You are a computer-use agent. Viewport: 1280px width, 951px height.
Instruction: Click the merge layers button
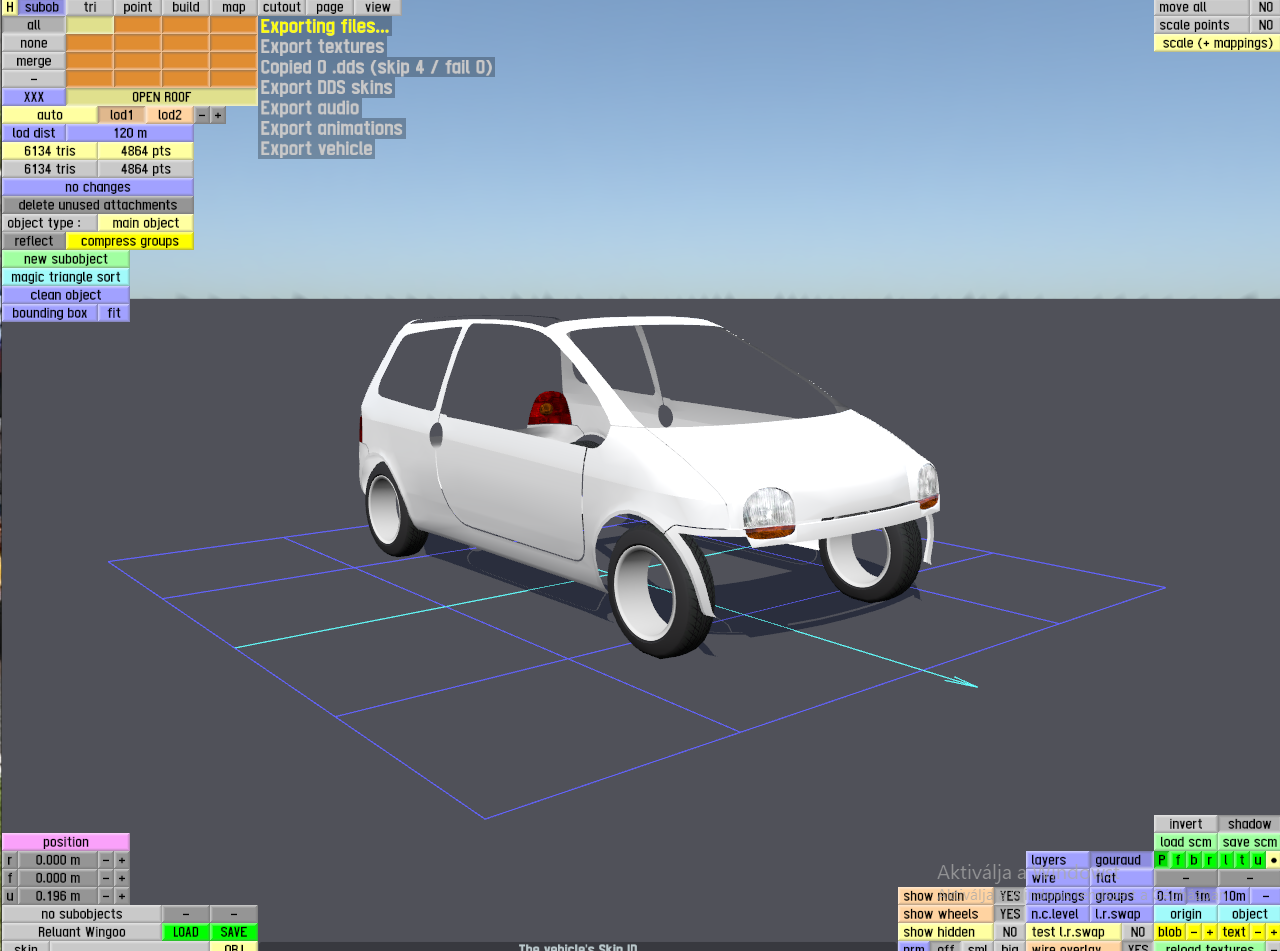pyautogui.click(x=34, y=61)
